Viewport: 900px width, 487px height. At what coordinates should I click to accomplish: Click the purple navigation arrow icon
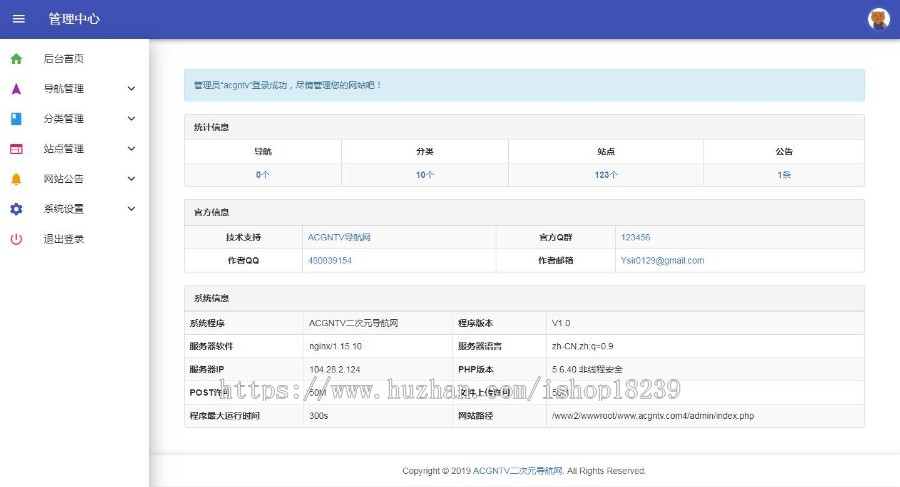(16, 89)
